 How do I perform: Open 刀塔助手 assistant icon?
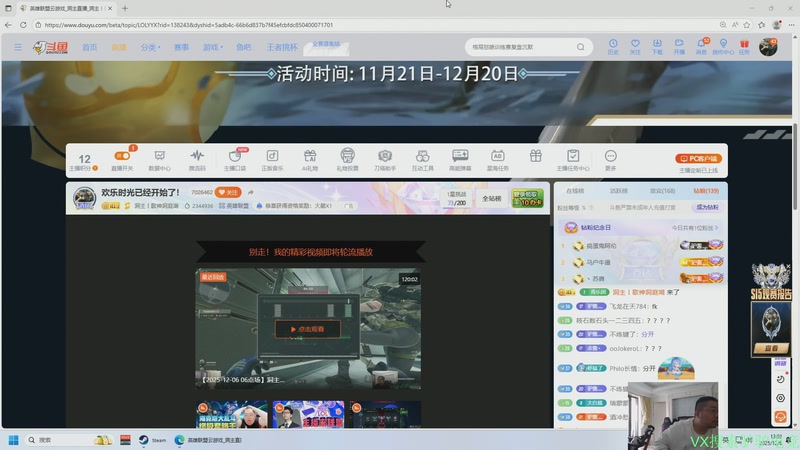385,160
